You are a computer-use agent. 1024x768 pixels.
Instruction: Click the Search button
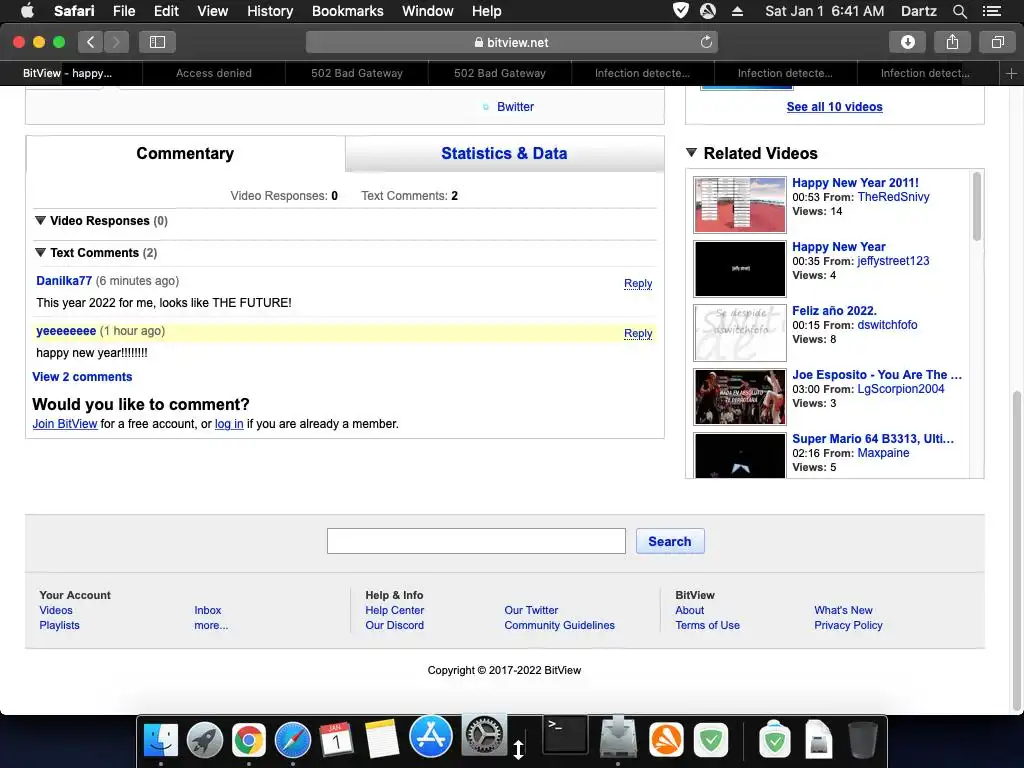tap(670, 541)
